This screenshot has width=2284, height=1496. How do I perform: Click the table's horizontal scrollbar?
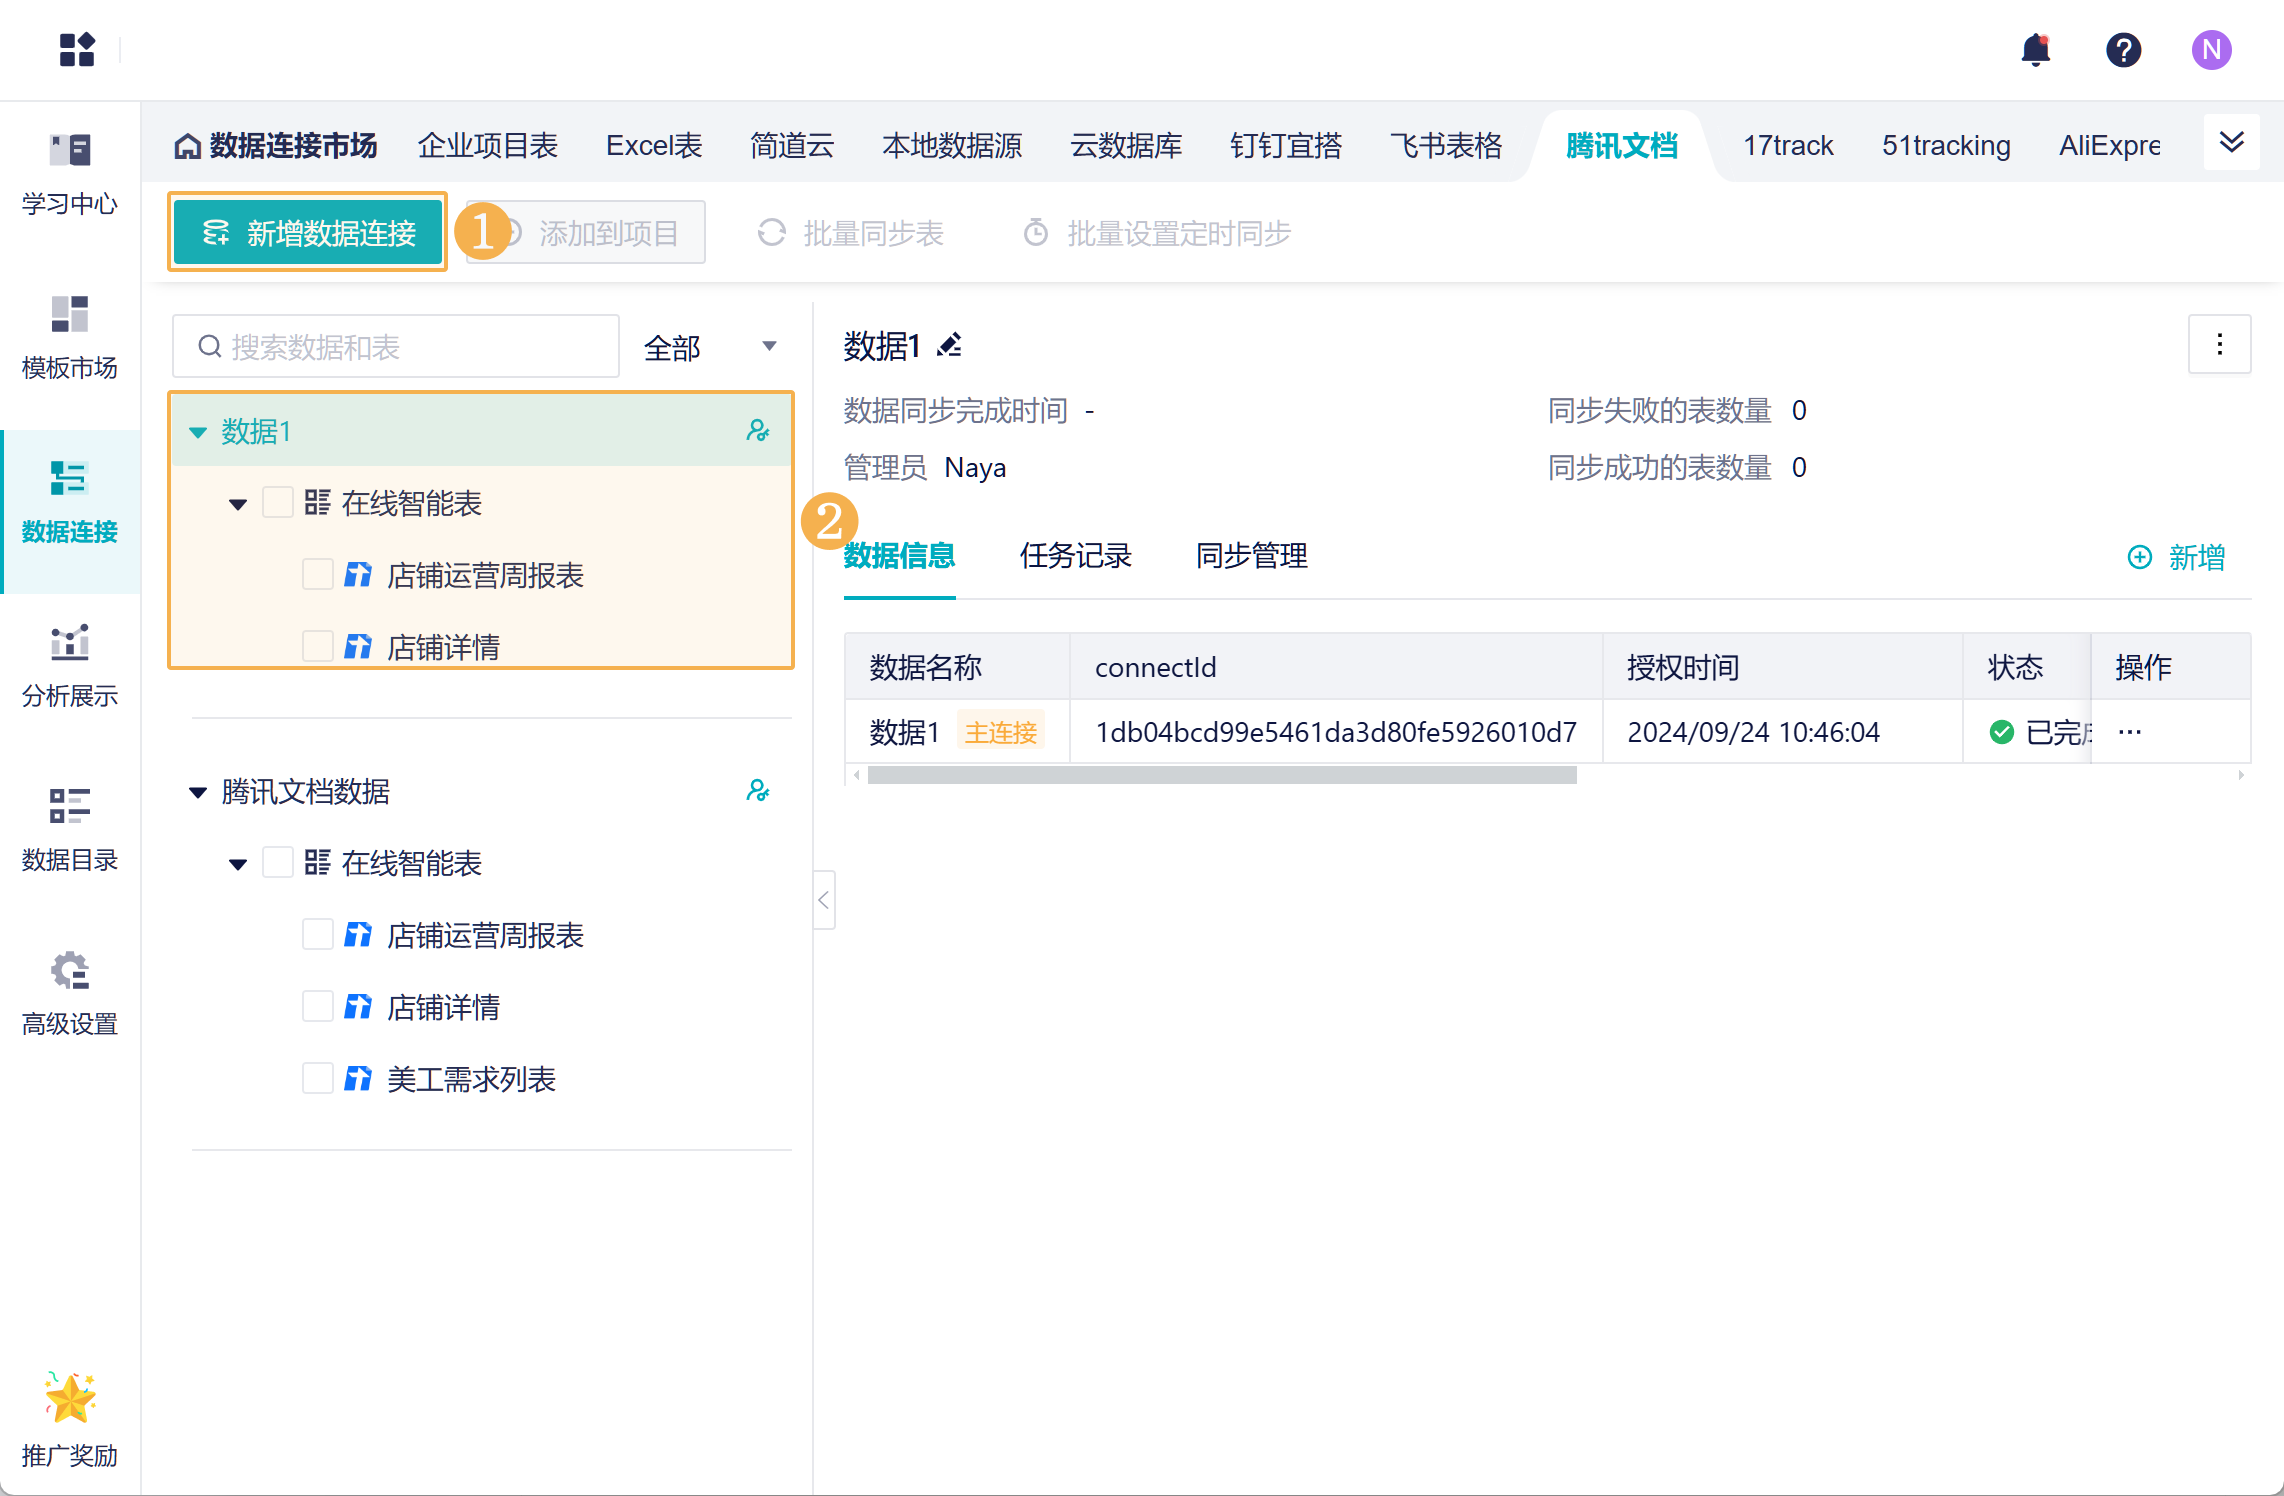coord(1221,775)
